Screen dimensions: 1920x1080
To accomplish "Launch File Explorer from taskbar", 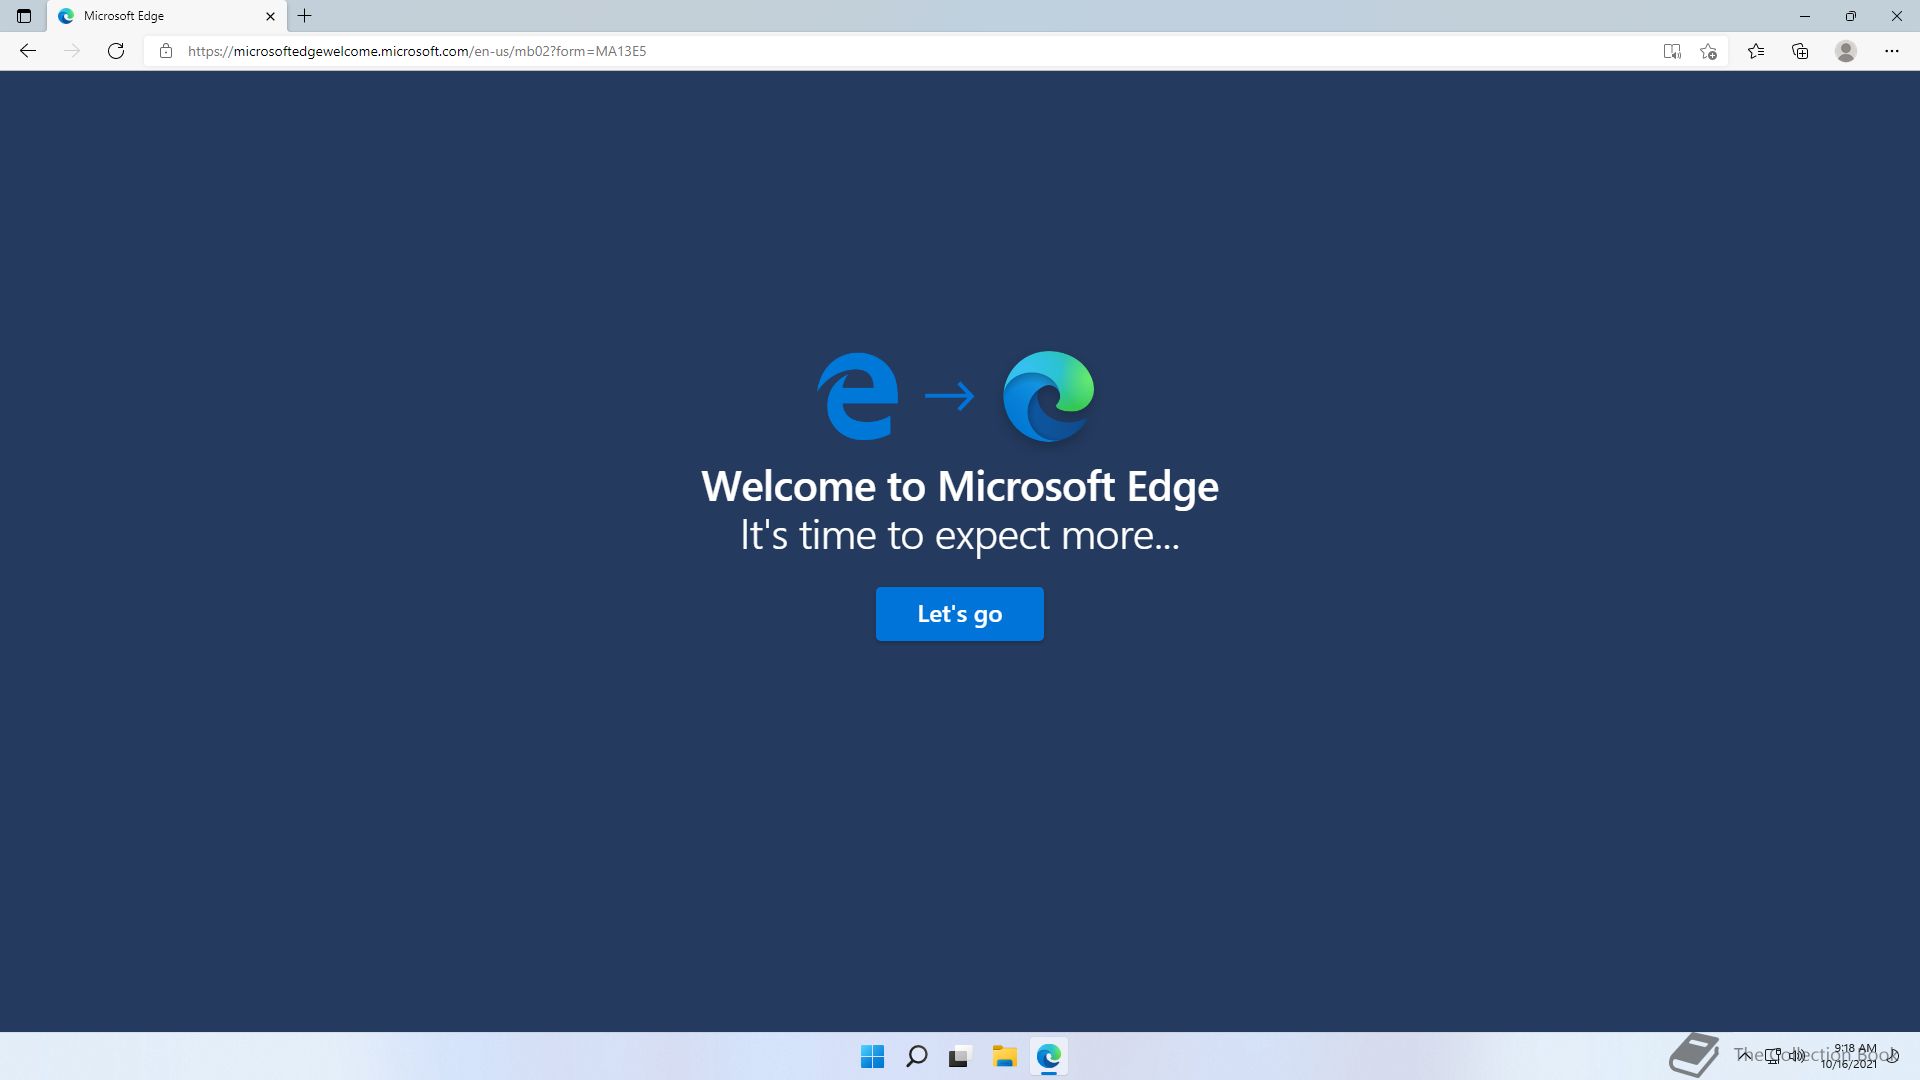I will coord(1004,1056).
